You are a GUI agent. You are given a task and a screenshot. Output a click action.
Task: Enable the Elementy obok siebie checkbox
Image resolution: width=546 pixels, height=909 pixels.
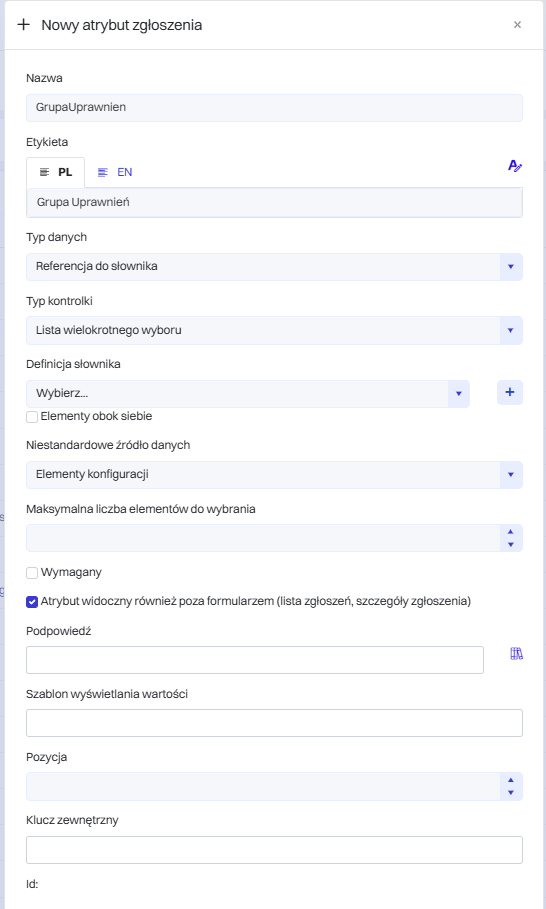[32, 417]
